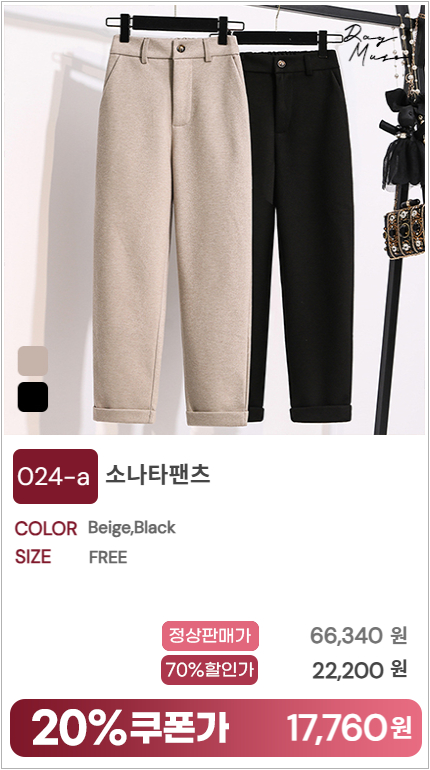Click the 66,340 원 regular price

tap(359, 635)
